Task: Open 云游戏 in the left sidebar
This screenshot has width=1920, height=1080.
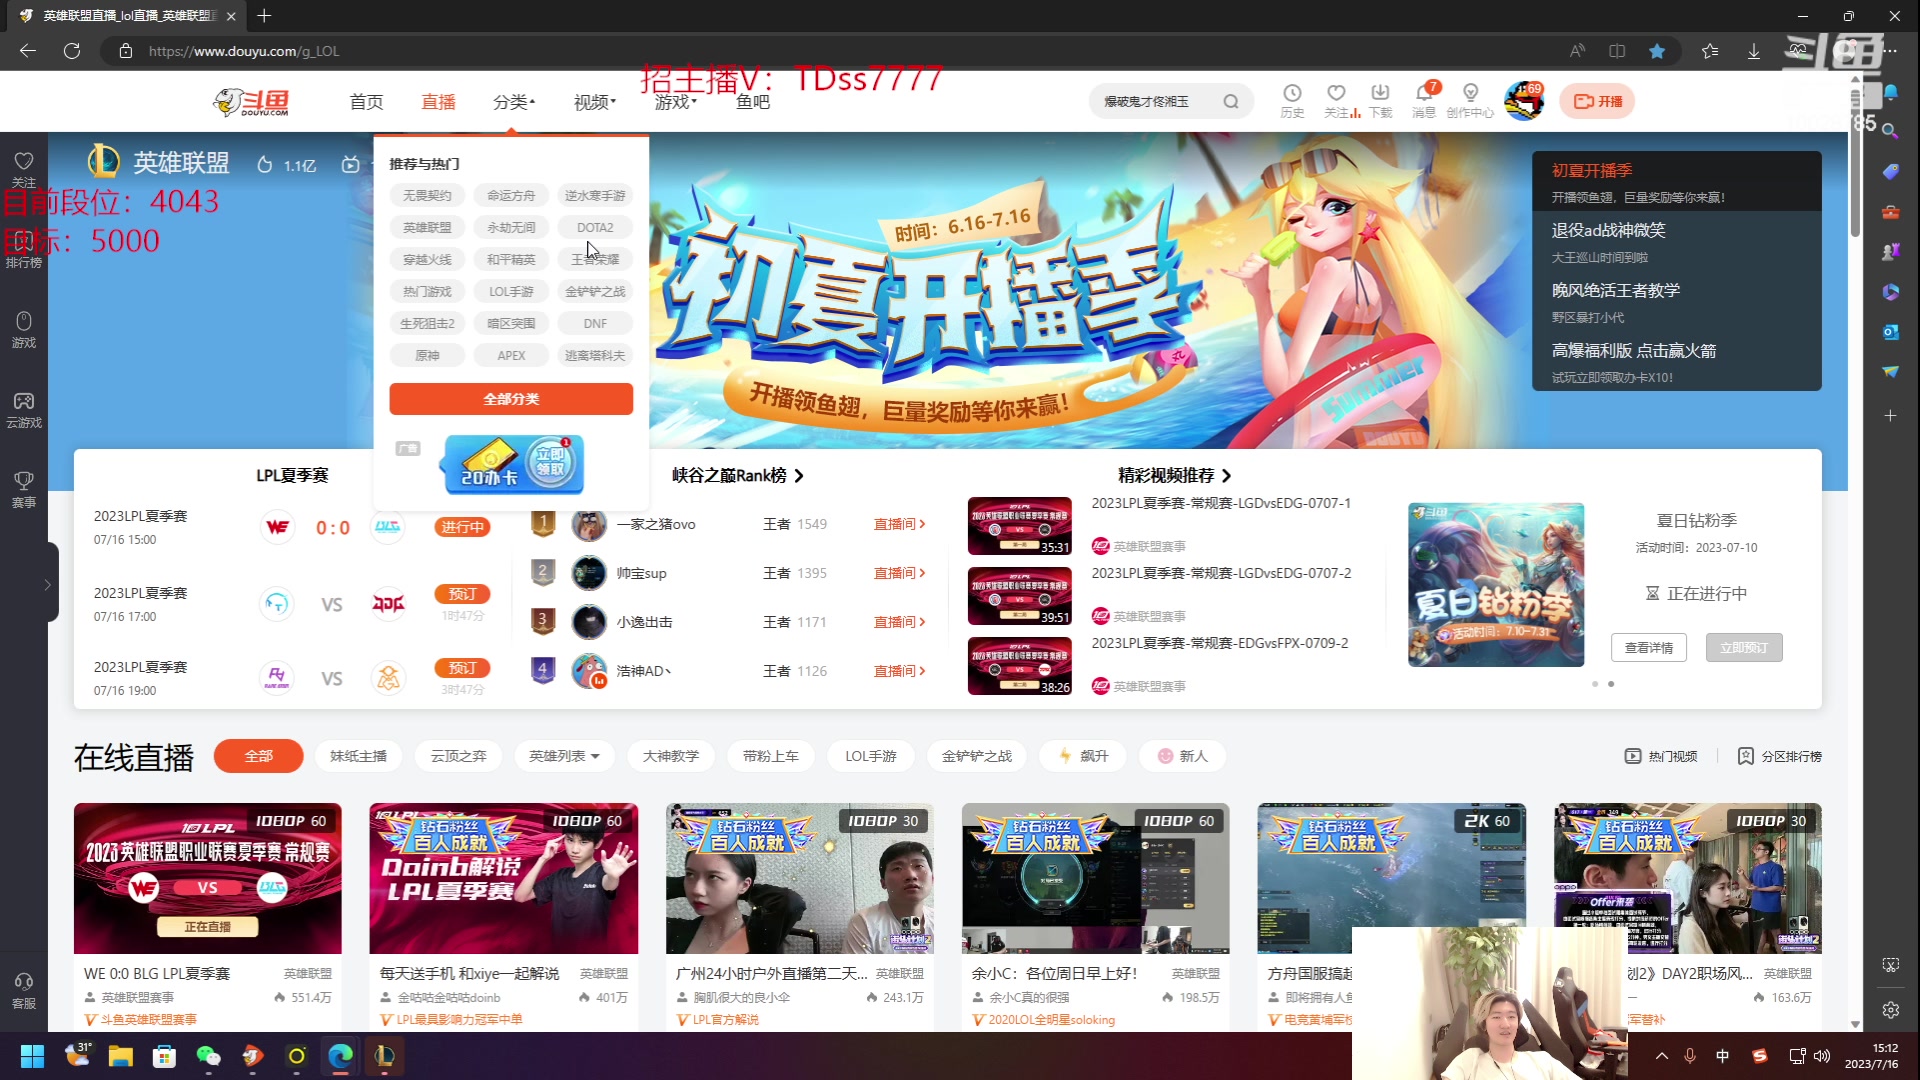Action: 24,410
